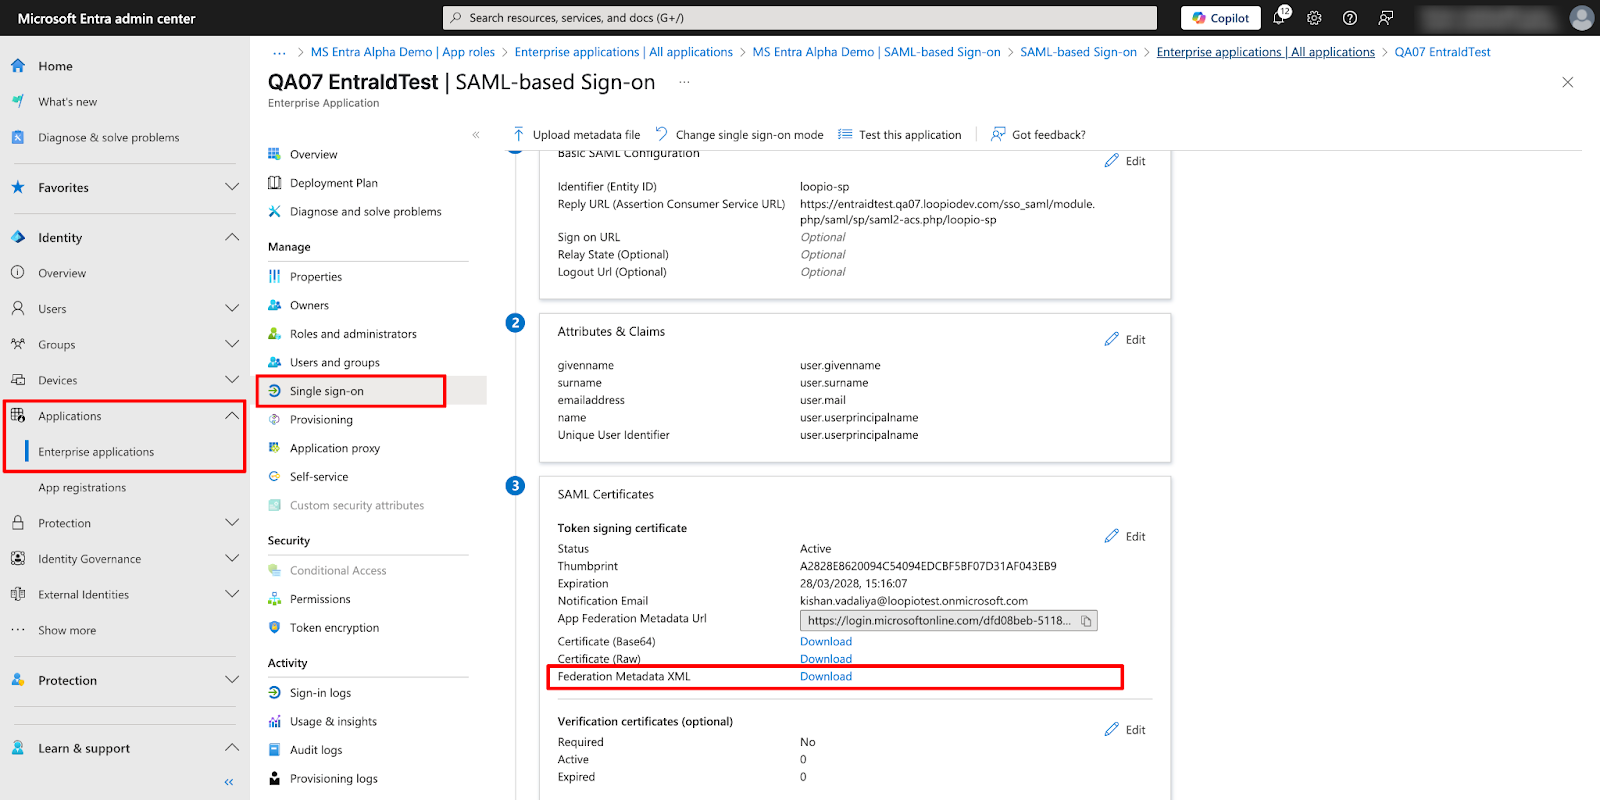
Task: Open breadcrumb ellipsis at path start
Action: [280, 52]
